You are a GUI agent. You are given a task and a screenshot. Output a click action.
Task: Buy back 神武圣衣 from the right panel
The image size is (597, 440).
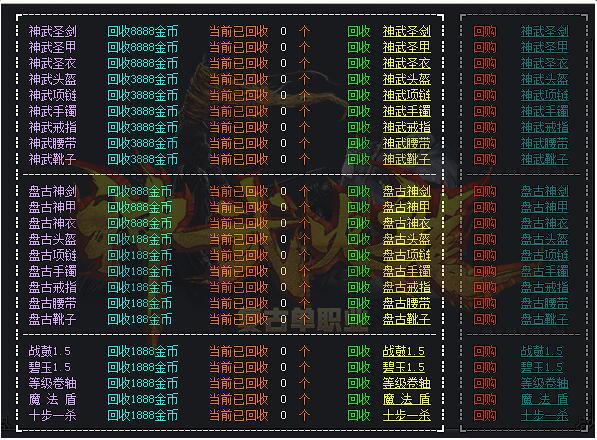point(544,63)
